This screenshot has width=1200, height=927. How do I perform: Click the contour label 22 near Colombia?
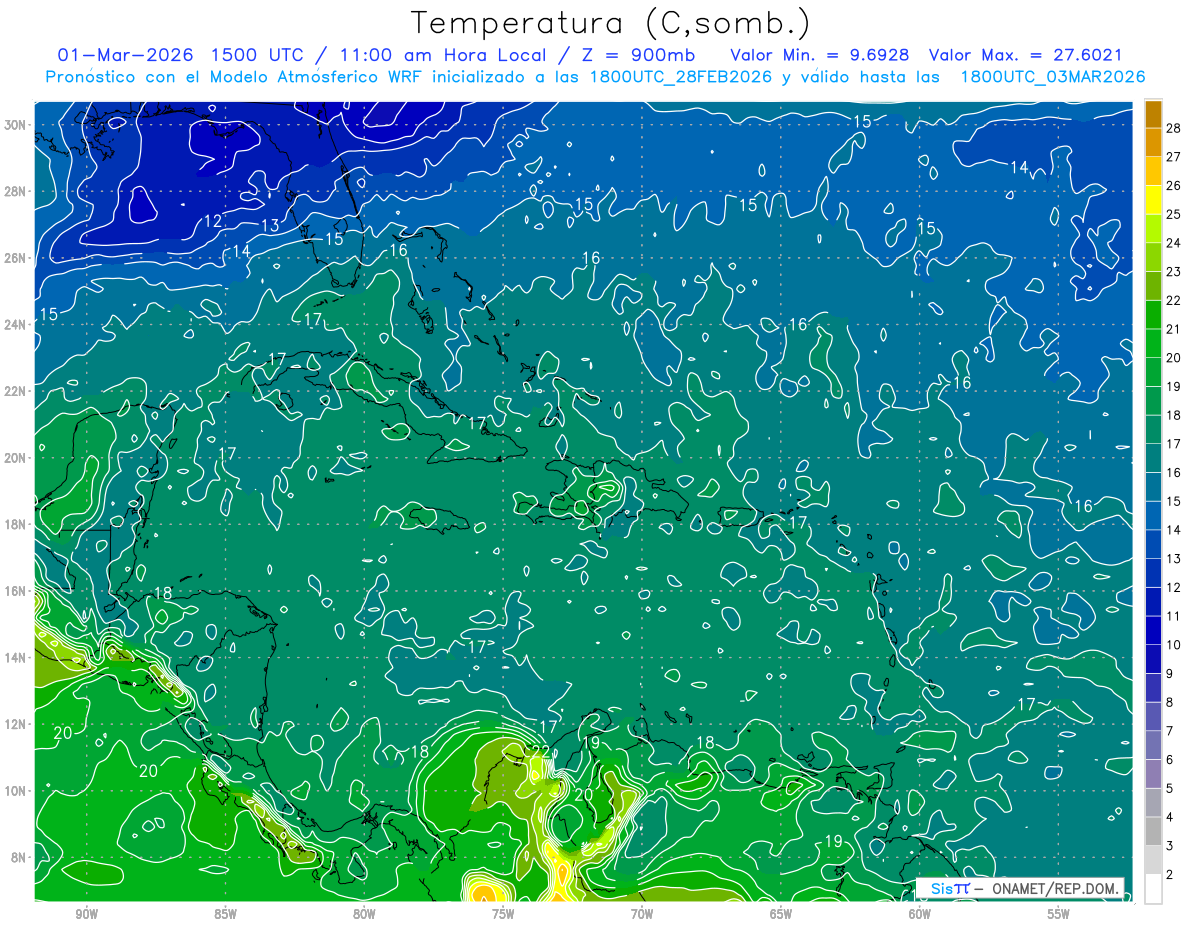[x=540, y=751]
